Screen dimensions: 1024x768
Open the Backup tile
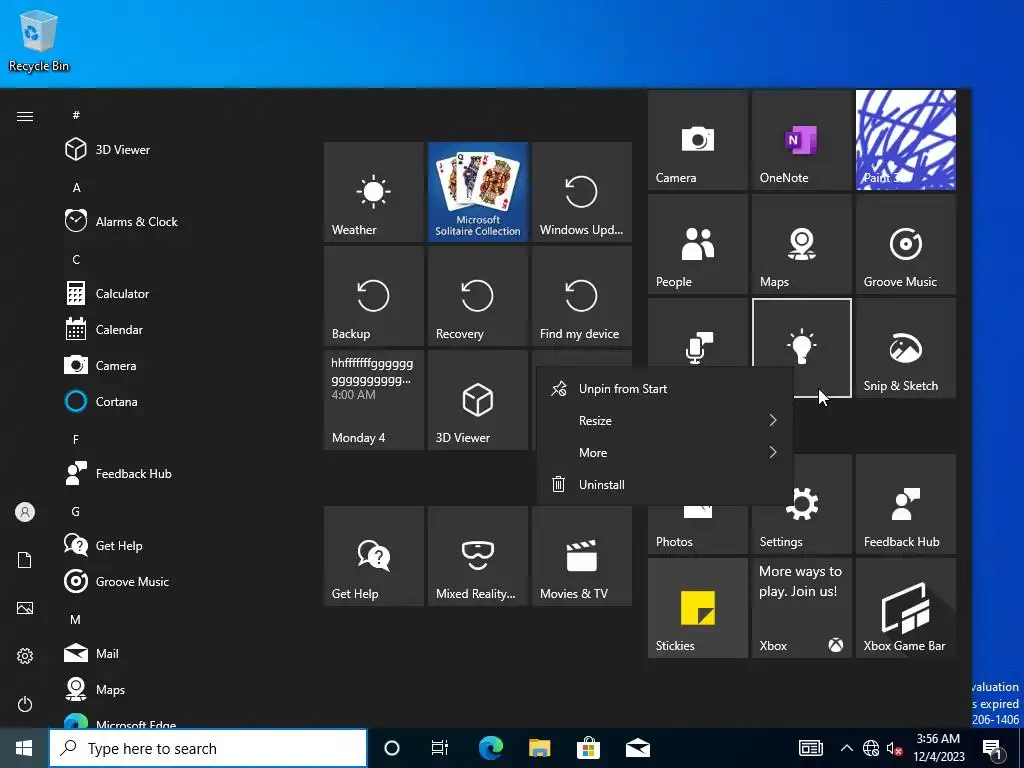coord(374,296)
